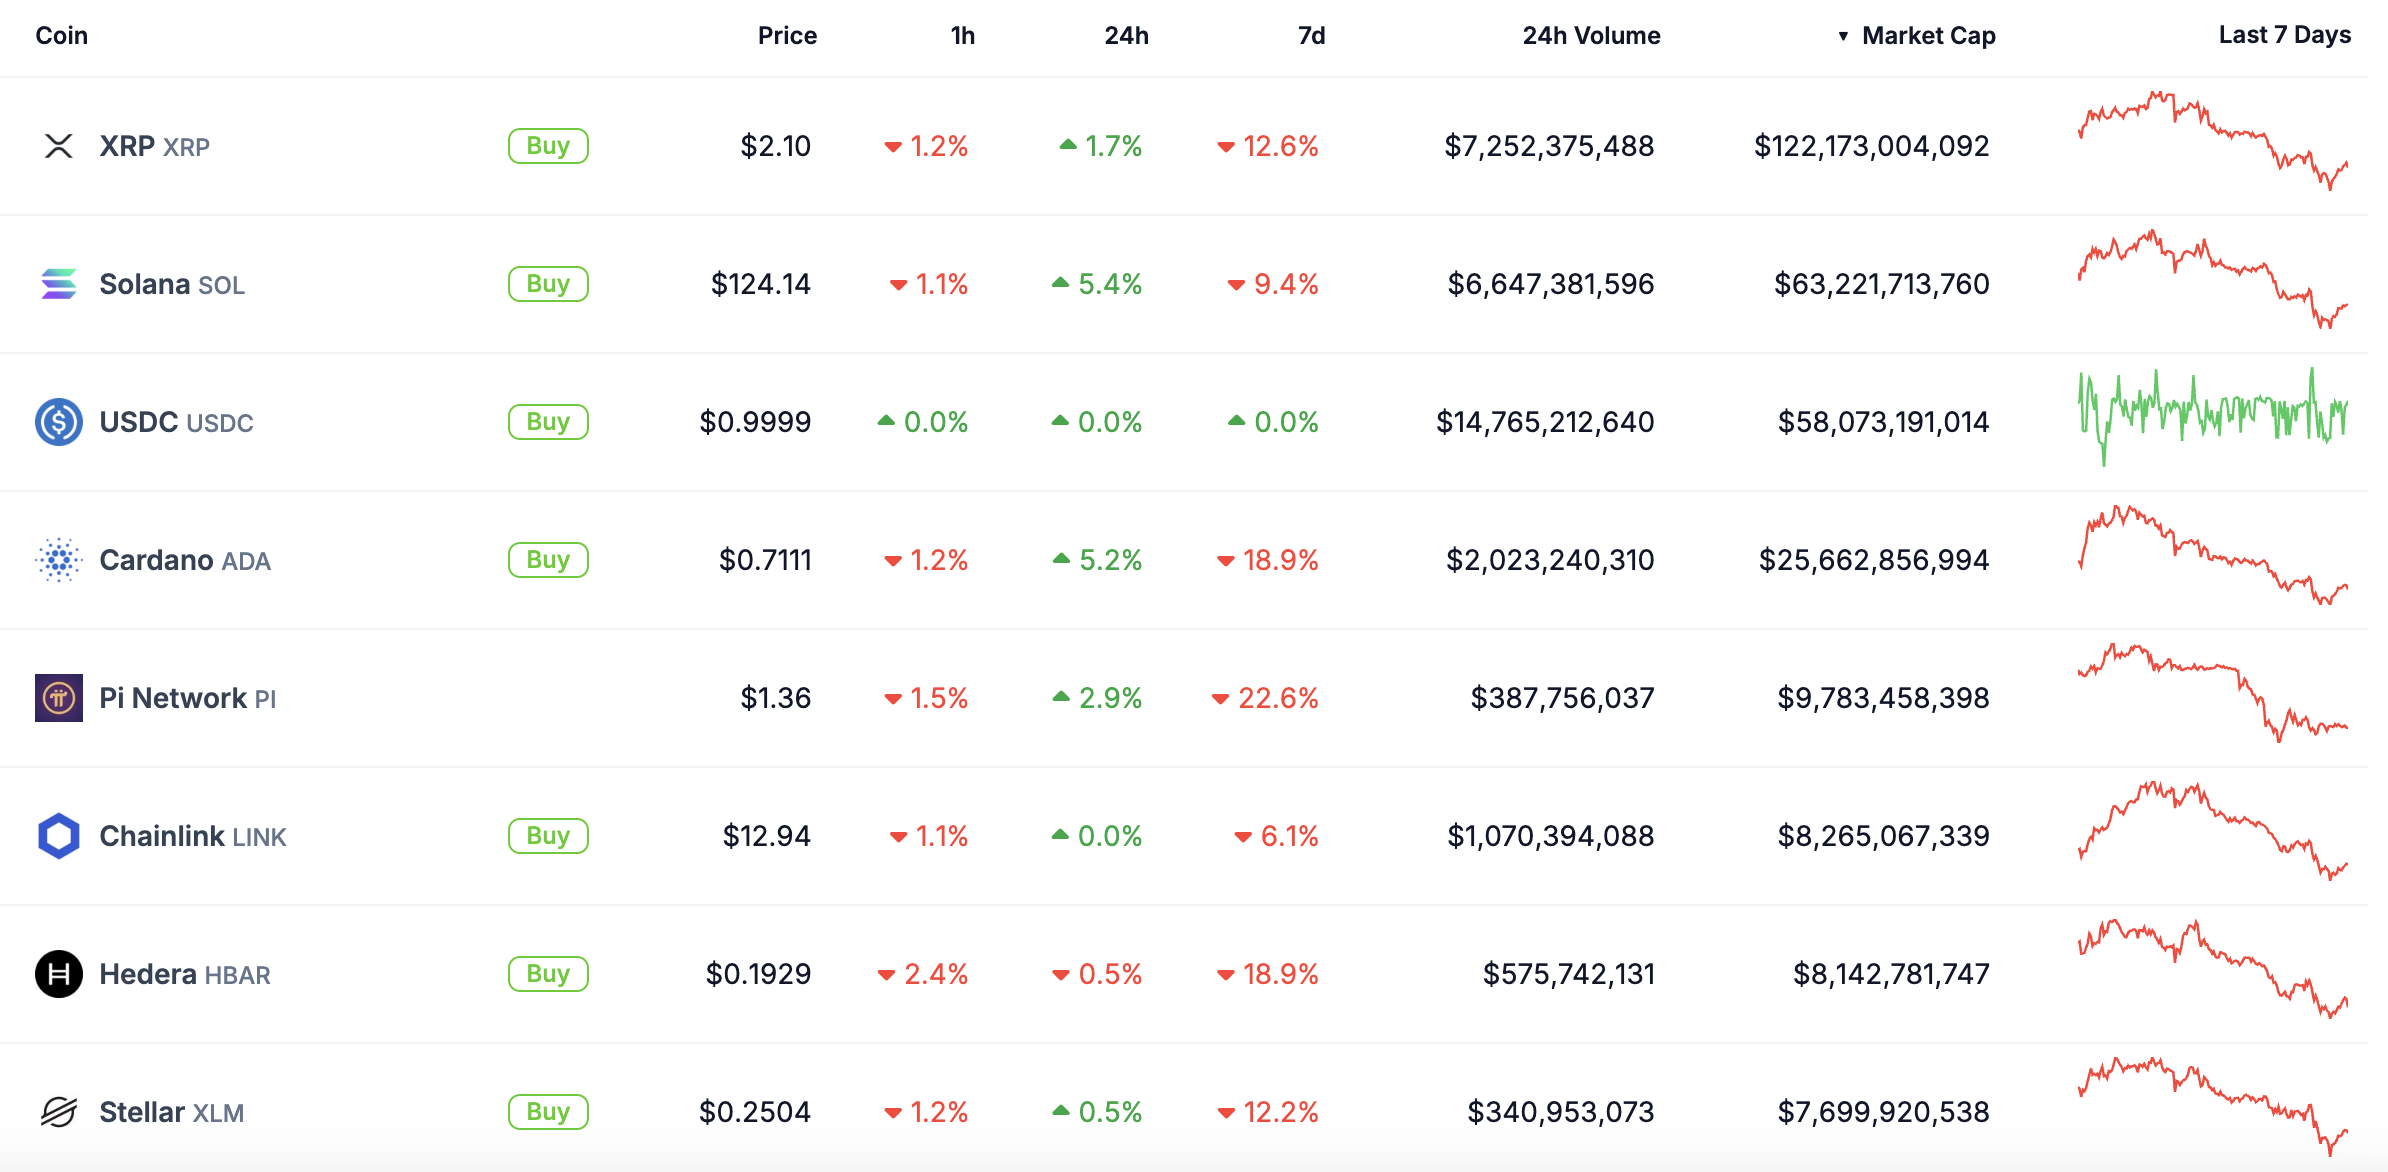
Task: Click the Stellar logo
Action: (x=59, y=1111)
